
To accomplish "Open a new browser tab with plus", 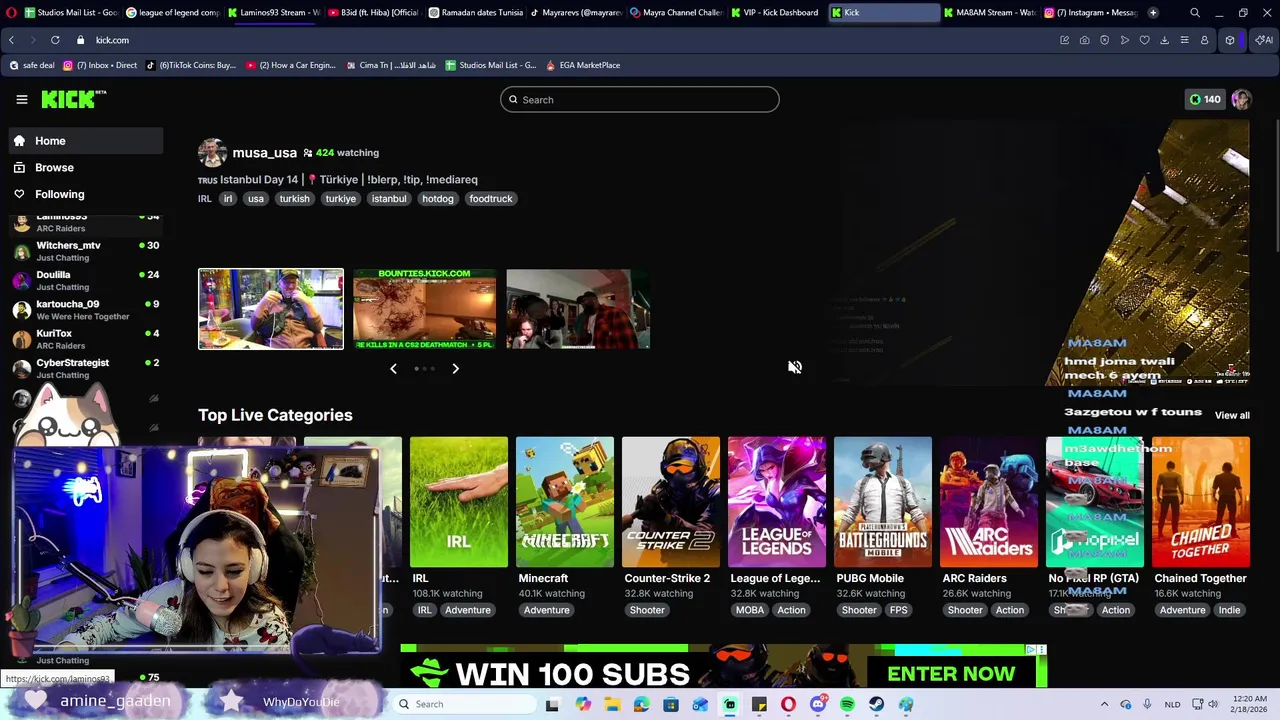I will [x=1153, y=13].
